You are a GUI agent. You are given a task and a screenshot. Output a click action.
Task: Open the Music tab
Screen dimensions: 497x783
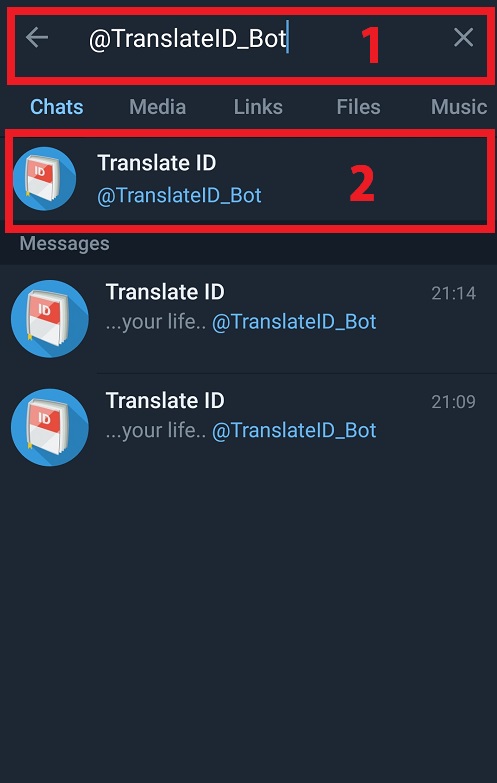(459, 107)
